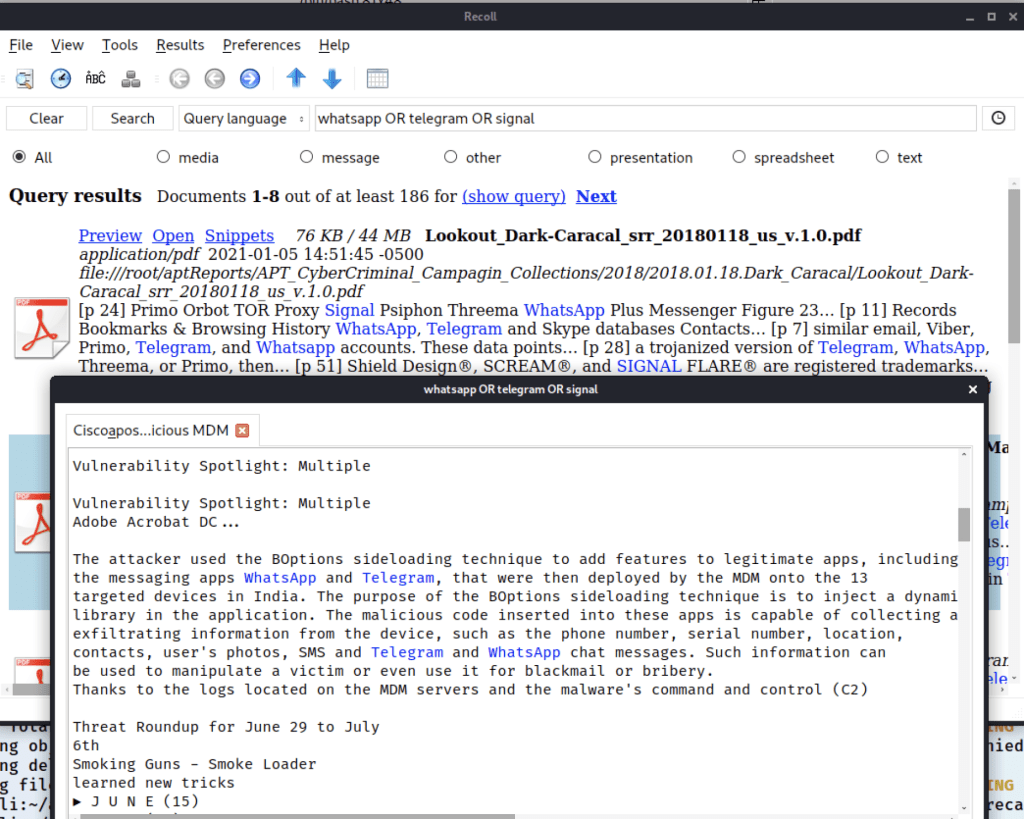
Task: Show results as table grid icon
Action: [377, 78]
